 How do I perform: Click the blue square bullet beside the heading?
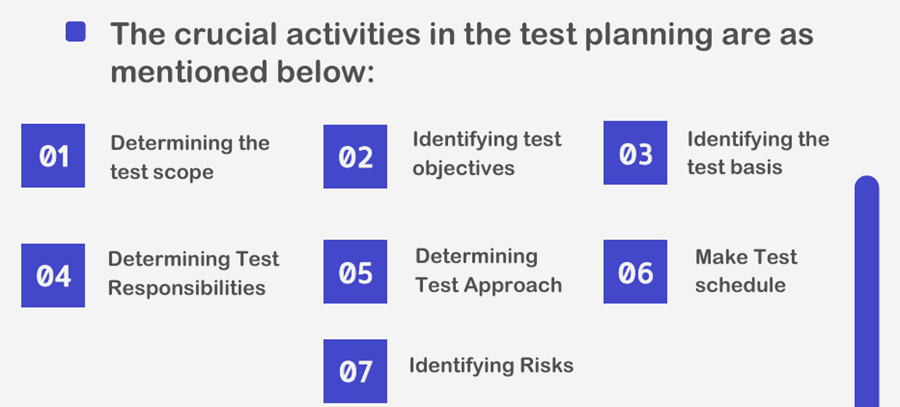click(x=75, y=33)
